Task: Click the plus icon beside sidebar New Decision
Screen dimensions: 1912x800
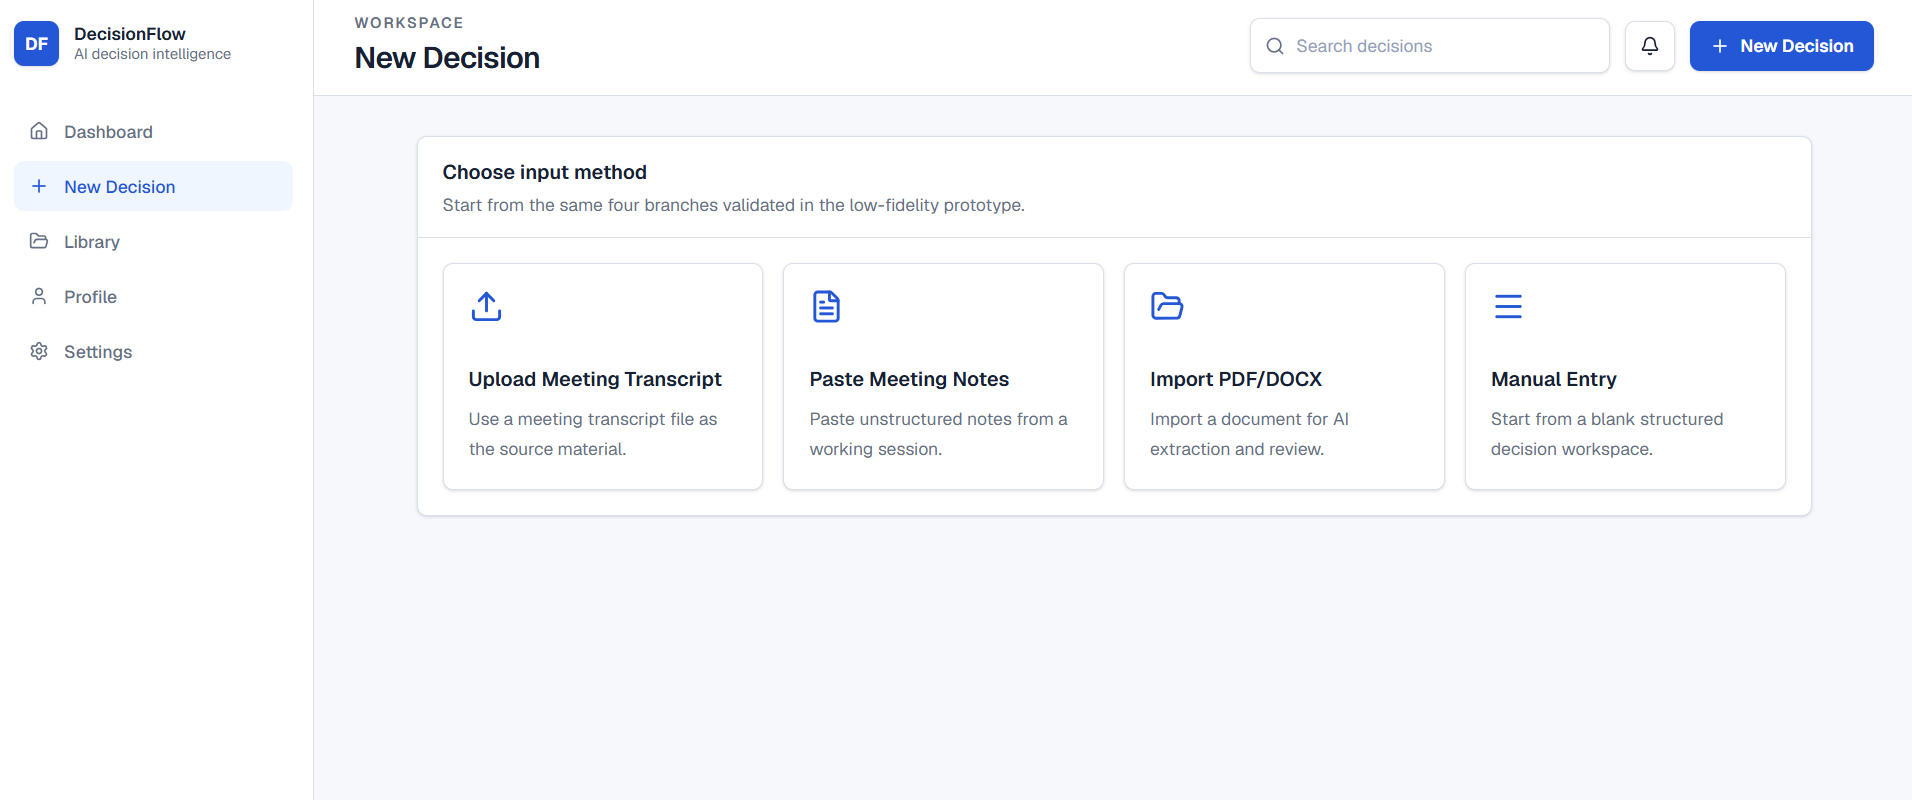Action: pyautogui.click(x=39, y=186)
